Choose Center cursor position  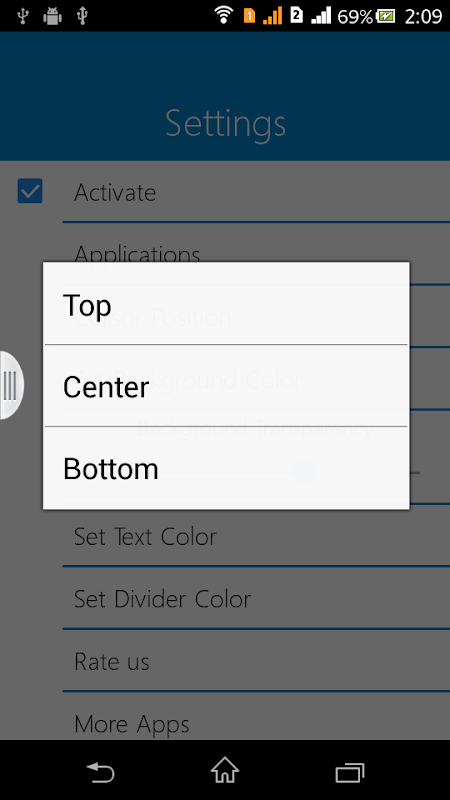tap(226, 386)
